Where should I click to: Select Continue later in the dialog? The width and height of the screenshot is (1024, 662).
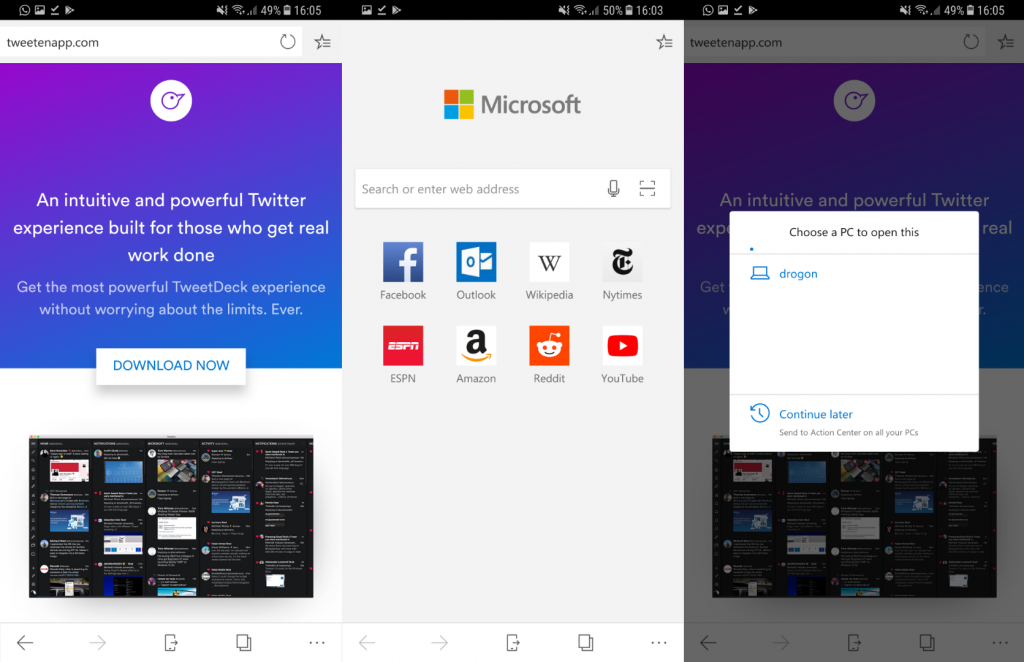tap(854, 421)
